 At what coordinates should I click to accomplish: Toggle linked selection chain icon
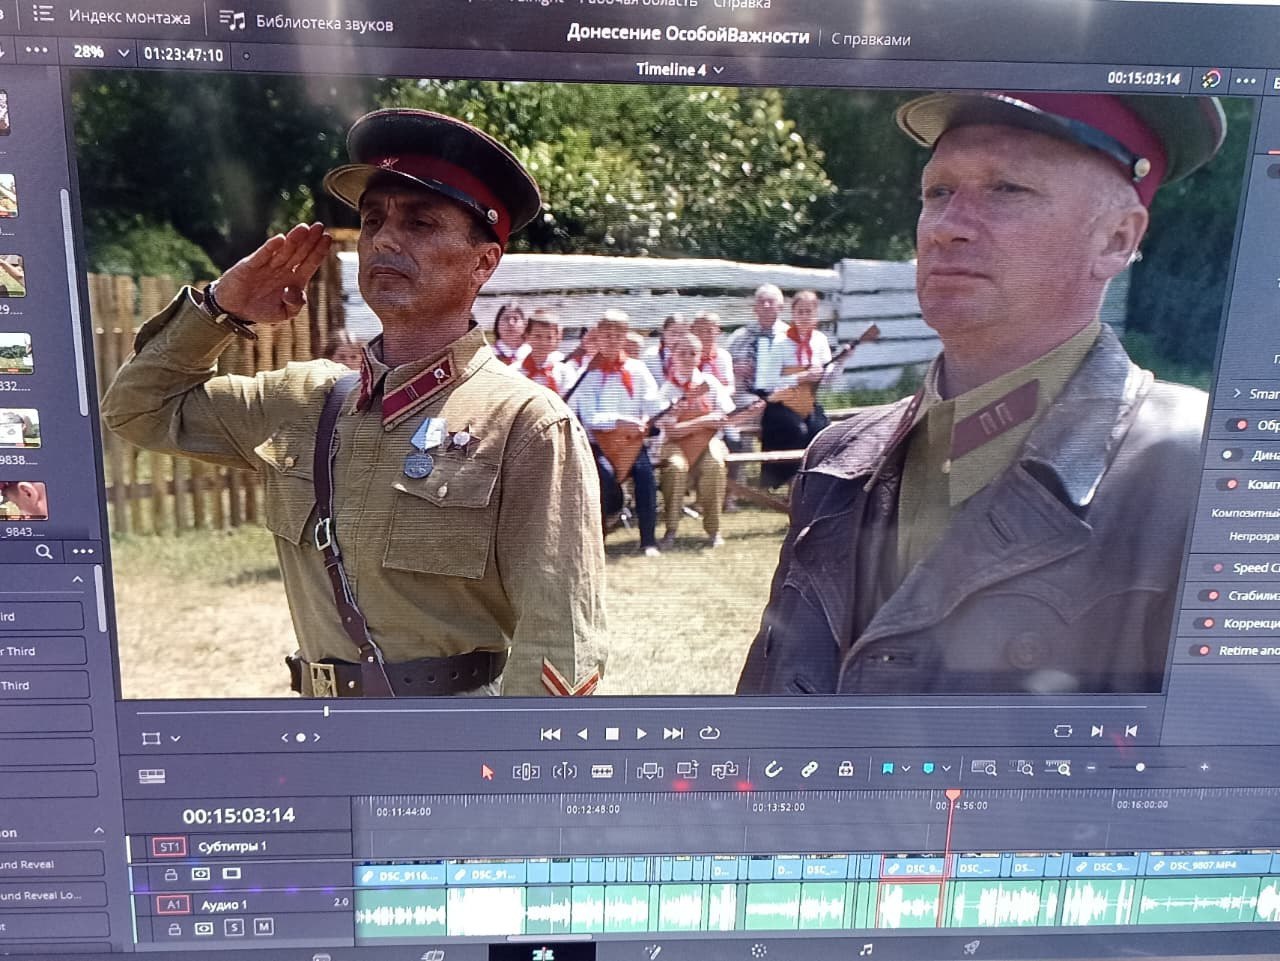point(810,769)
